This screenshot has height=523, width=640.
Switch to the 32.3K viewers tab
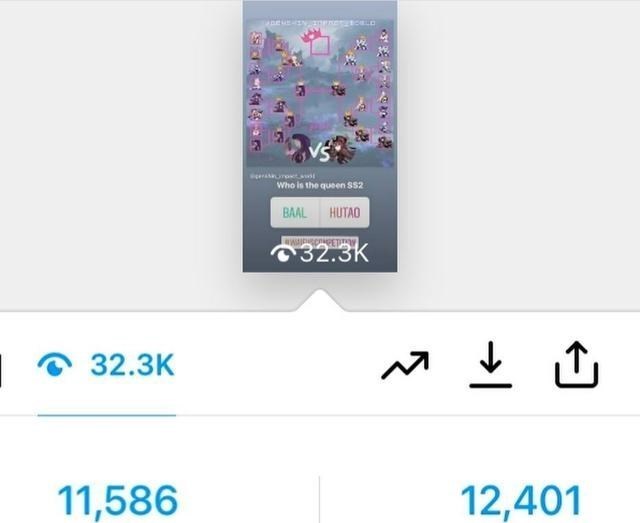click(107, 365)
